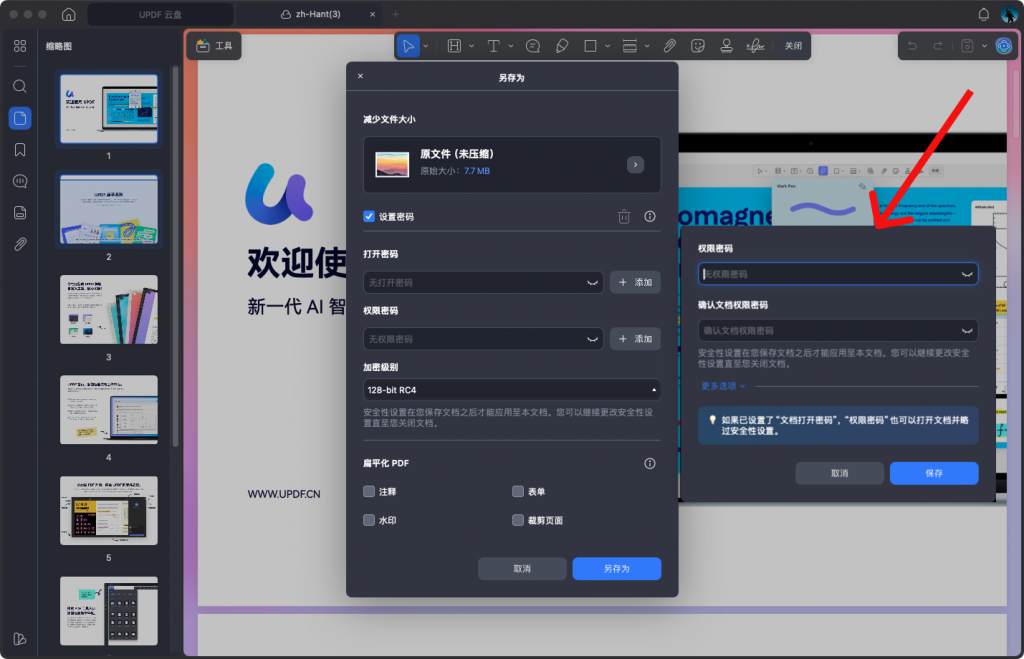The width and height of the screenshot is (1024, 659).
Task: Uncheck the 设置密码 checkbox
Action: click(x=369, y=216)
